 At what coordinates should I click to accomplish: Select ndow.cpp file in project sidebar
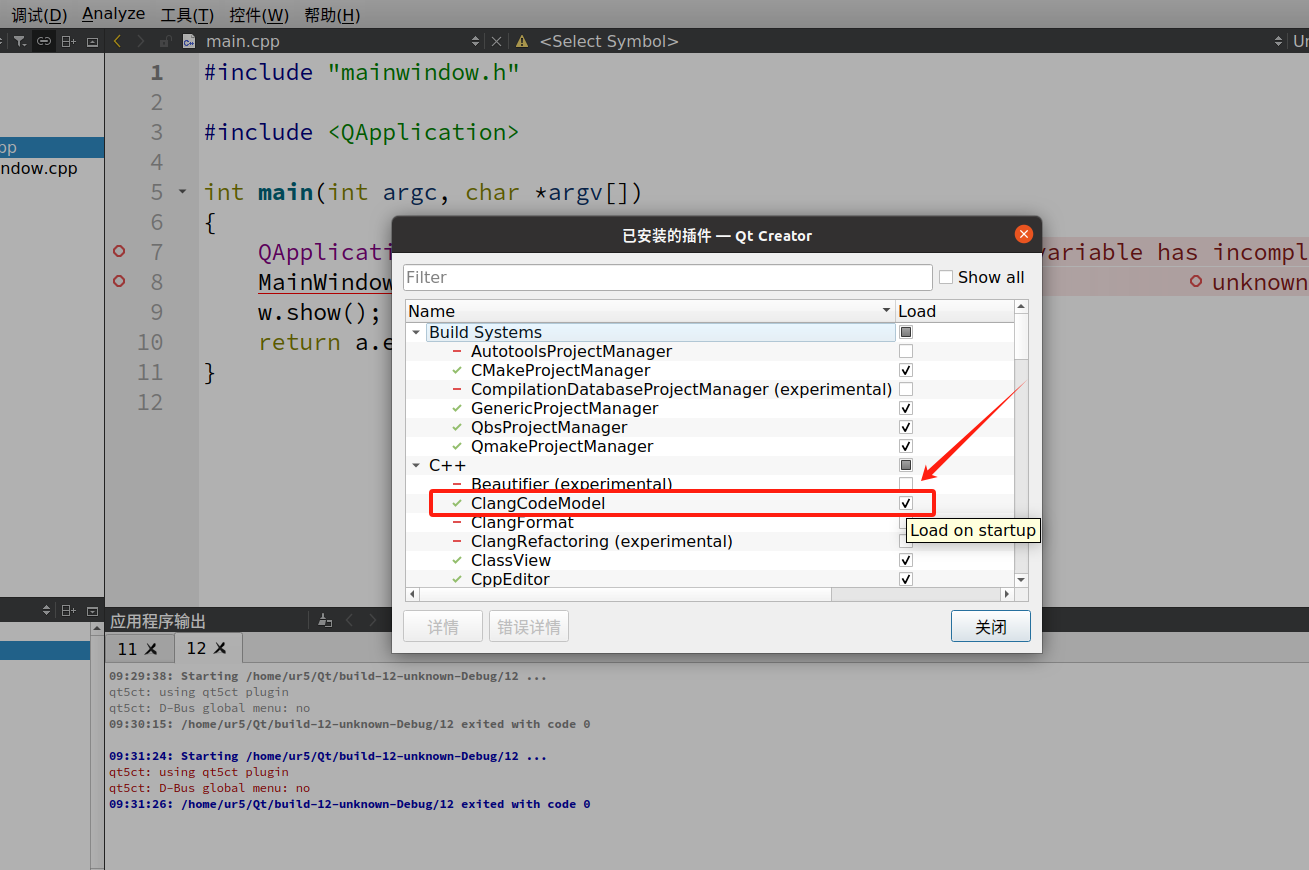click(x=39, y=168)
